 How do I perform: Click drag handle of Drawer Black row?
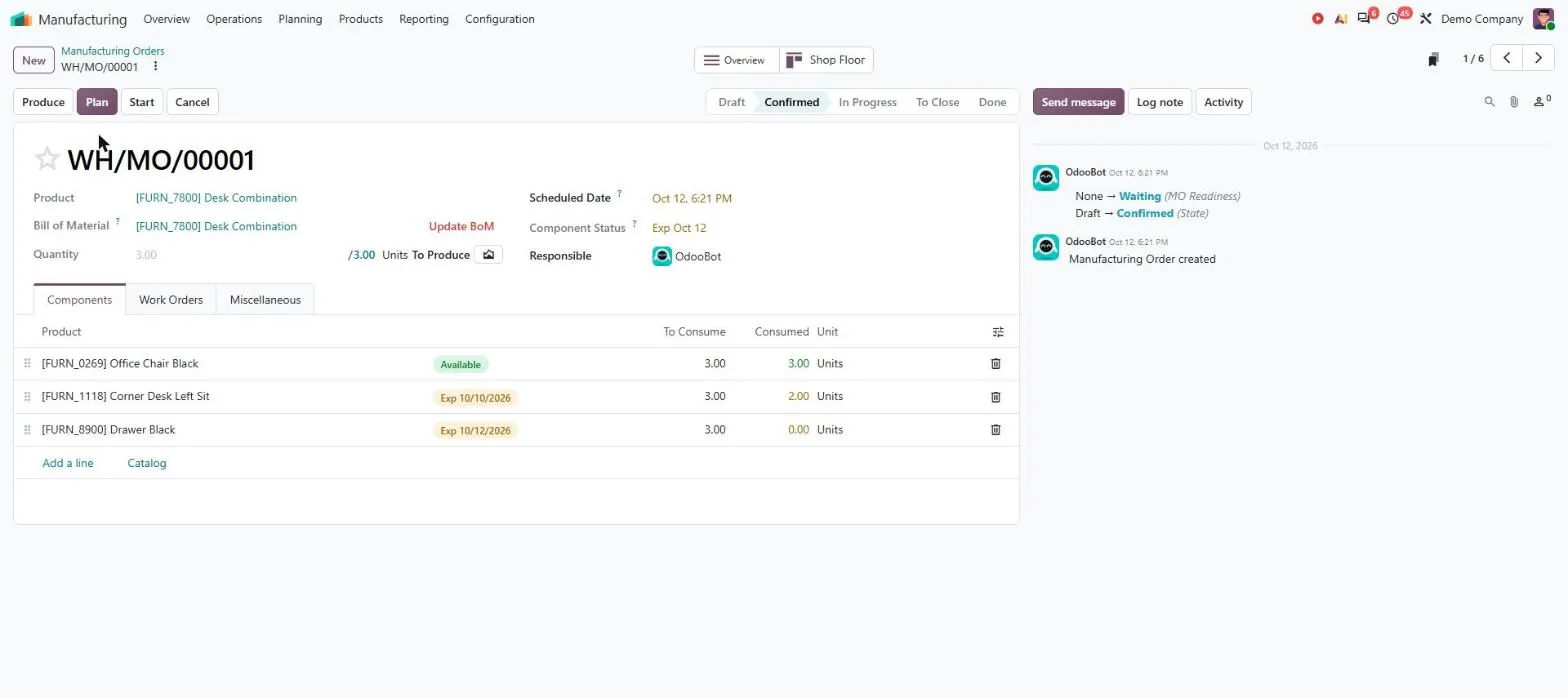27,430
